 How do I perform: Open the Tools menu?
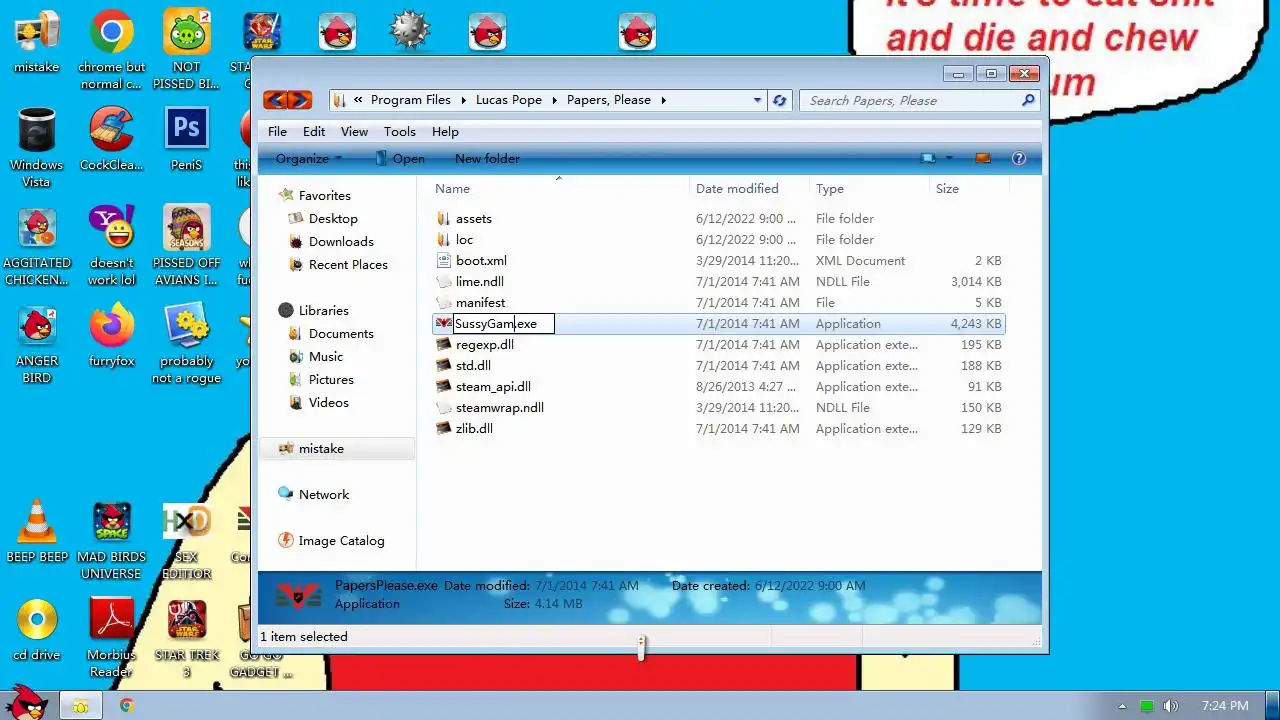tap(399, 131)
